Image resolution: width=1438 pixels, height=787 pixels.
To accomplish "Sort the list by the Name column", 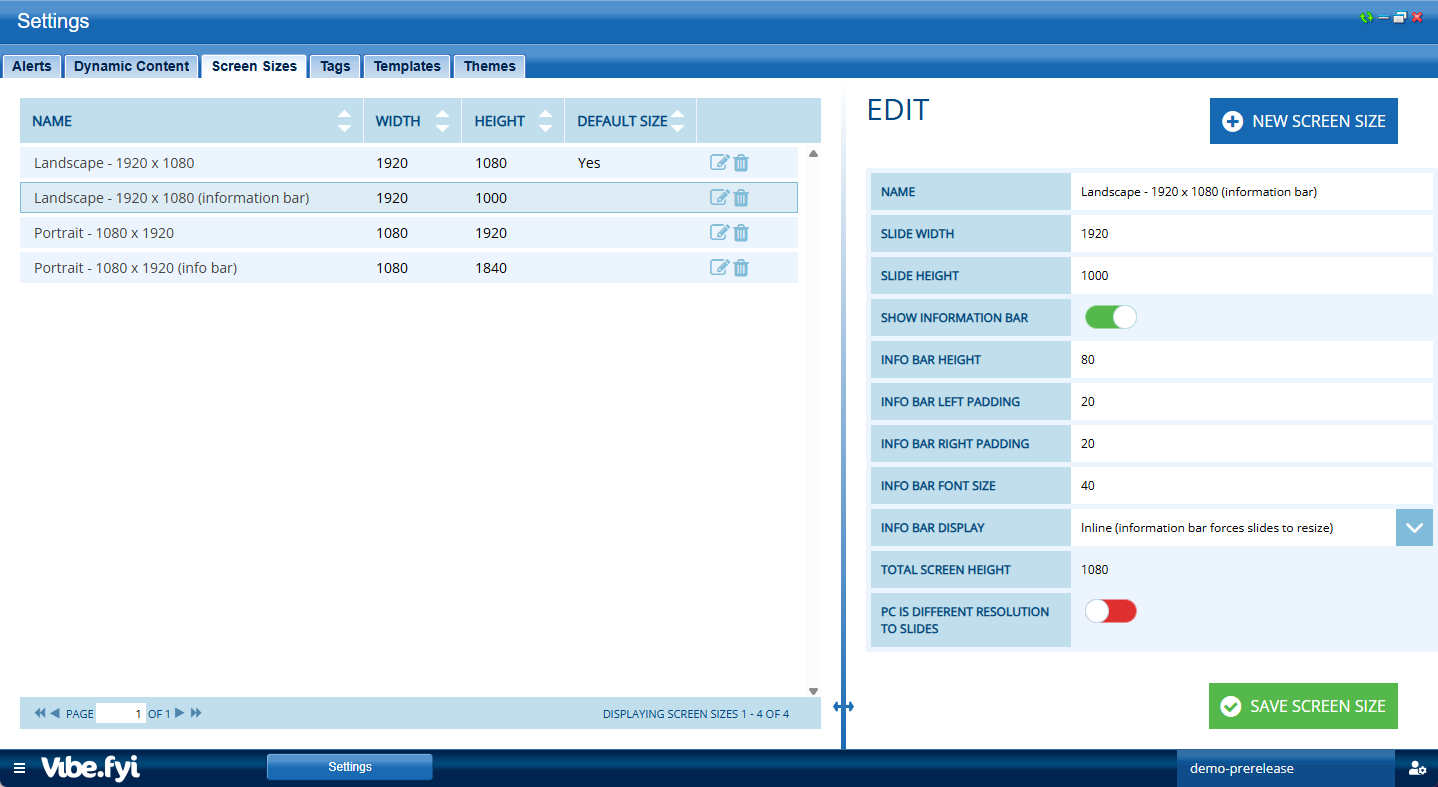I will pos(344,121).
